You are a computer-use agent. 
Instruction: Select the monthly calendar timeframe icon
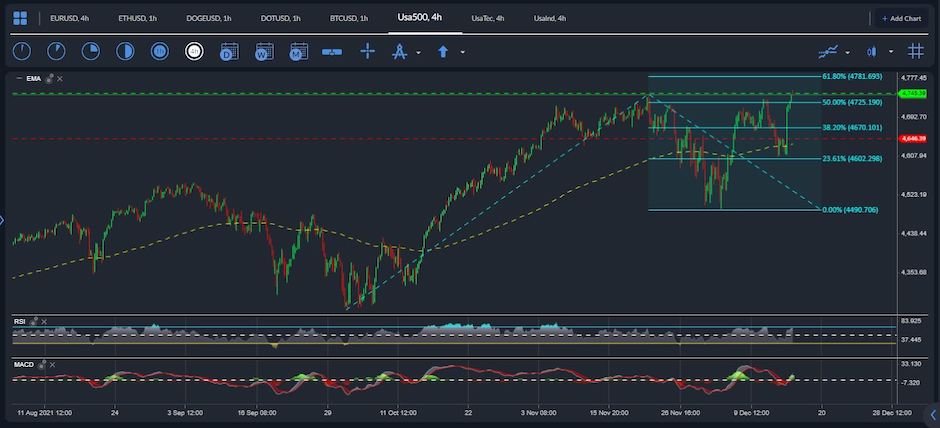299,52
